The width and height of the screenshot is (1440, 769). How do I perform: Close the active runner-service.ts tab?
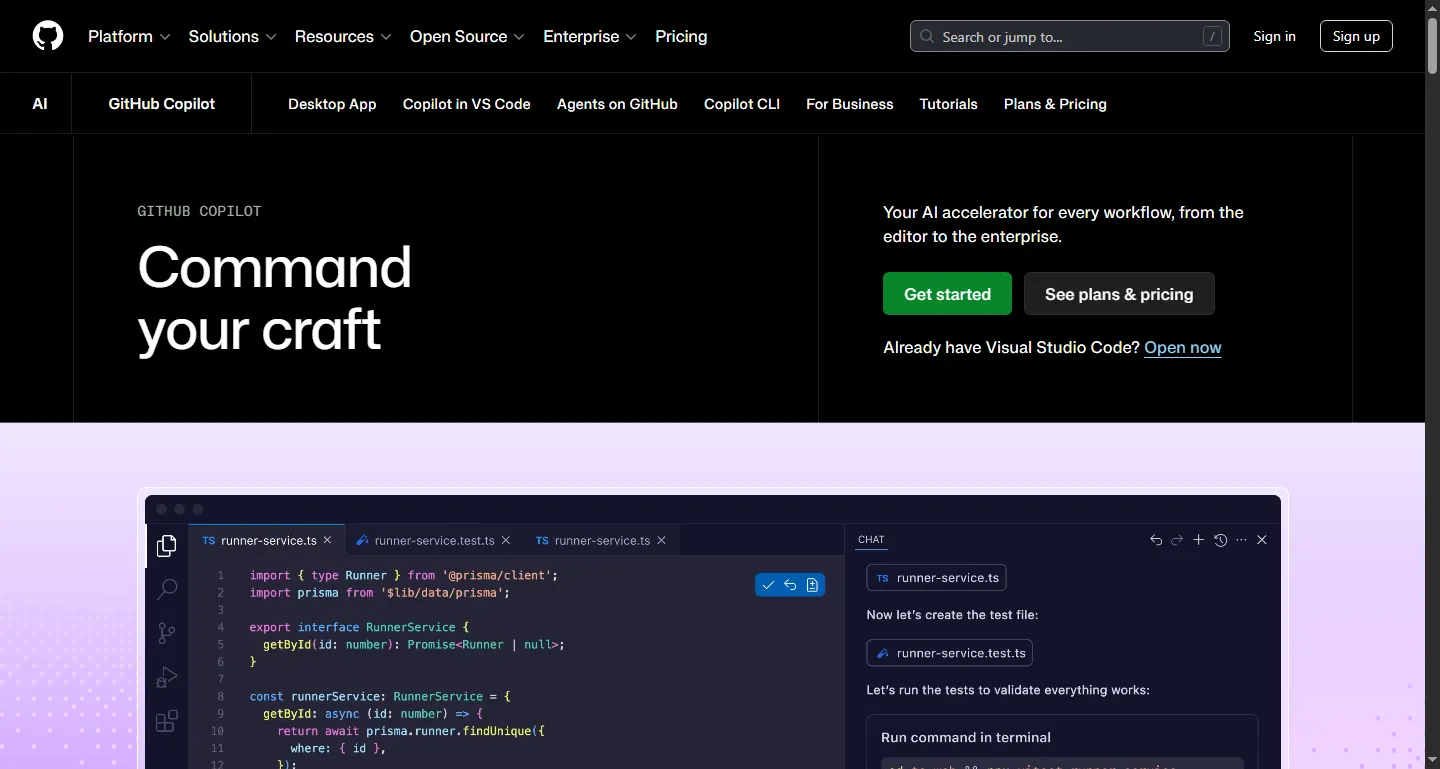[x=328, y=540]
